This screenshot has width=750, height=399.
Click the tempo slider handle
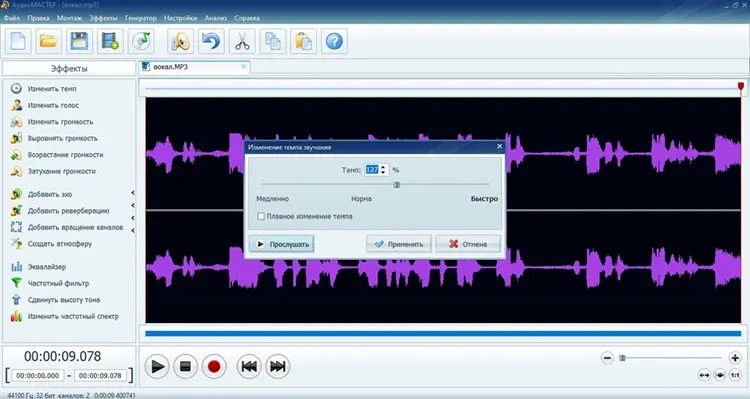tap(397, 185)
